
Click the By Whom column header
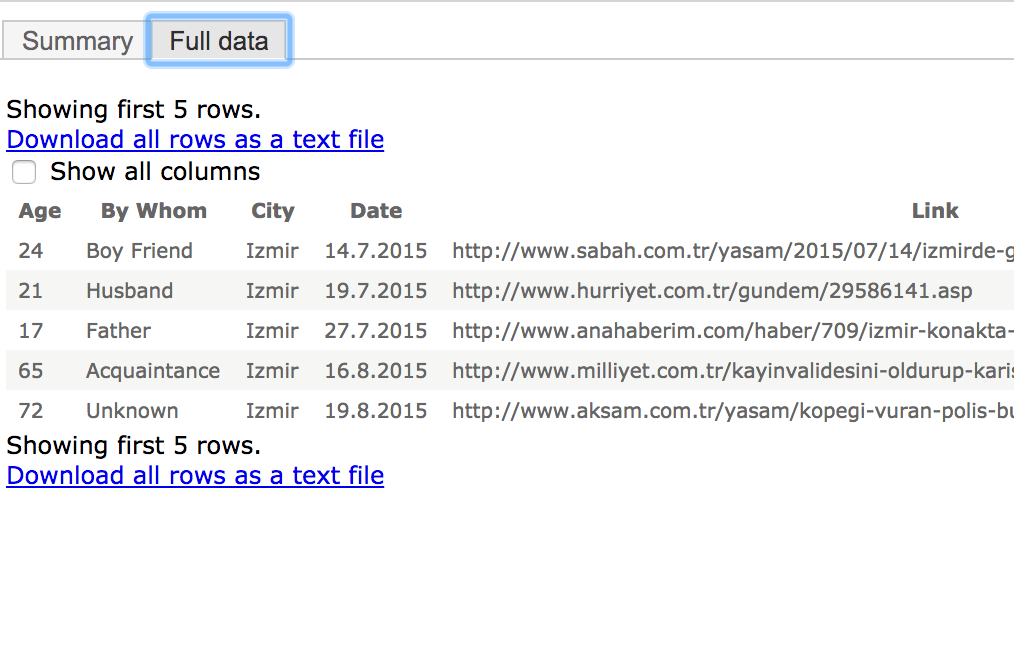click(154, 211)
